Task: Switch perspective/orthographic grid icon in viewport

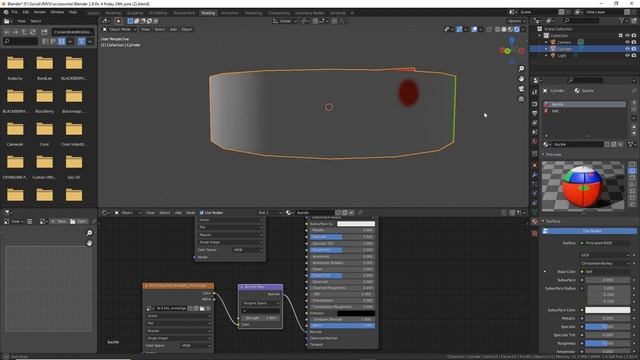Action: pyautogui.click(x=521, y=99)
